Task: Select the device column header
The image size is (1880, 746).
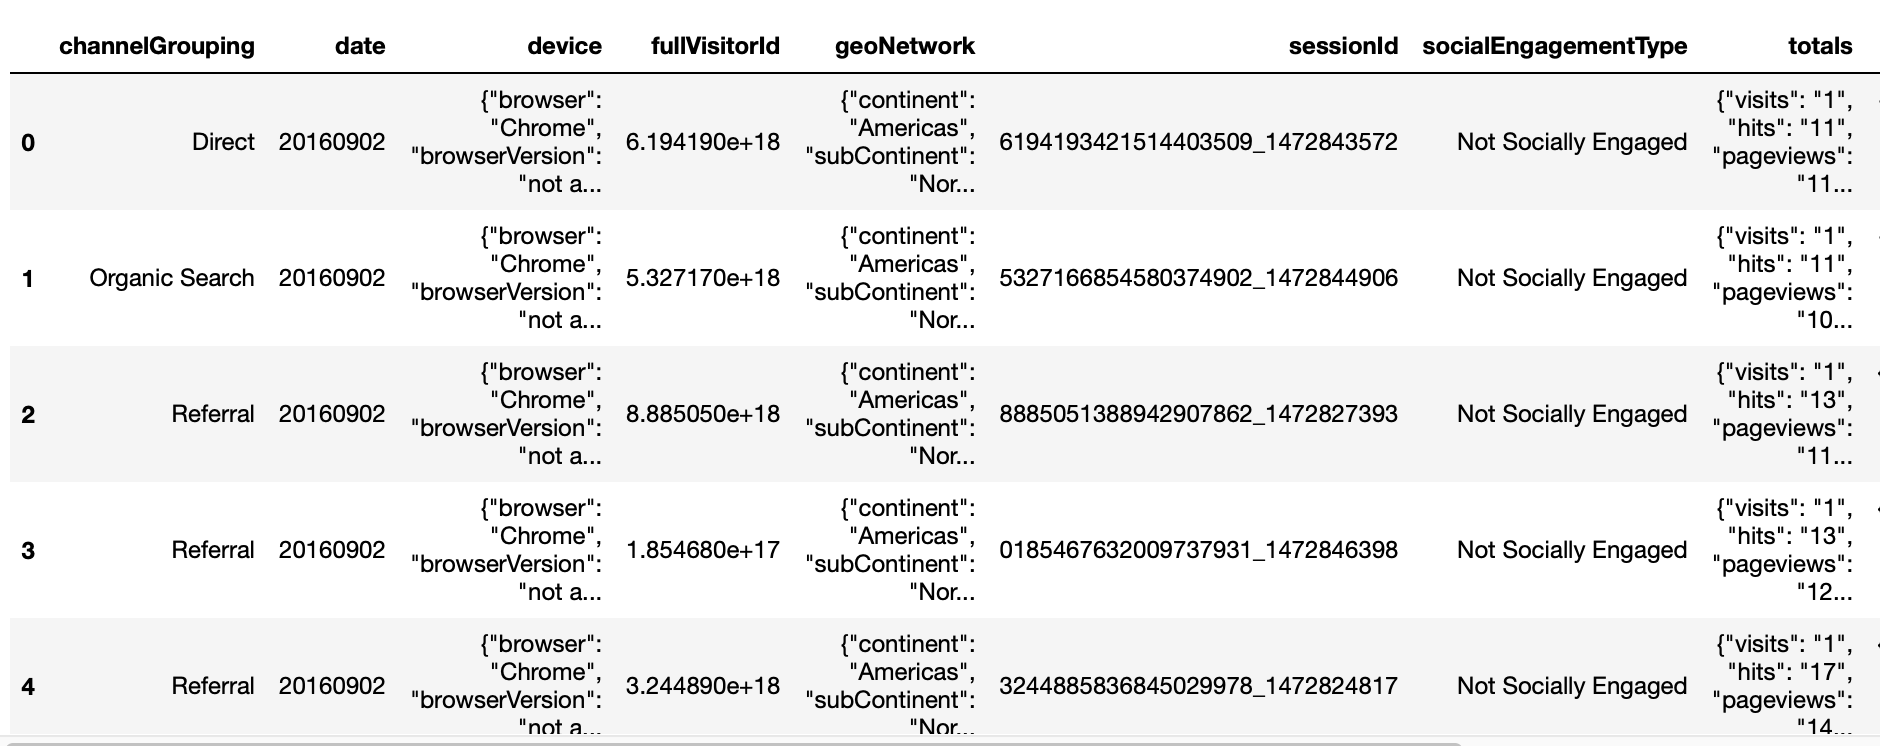Action: tap(565, 46)
